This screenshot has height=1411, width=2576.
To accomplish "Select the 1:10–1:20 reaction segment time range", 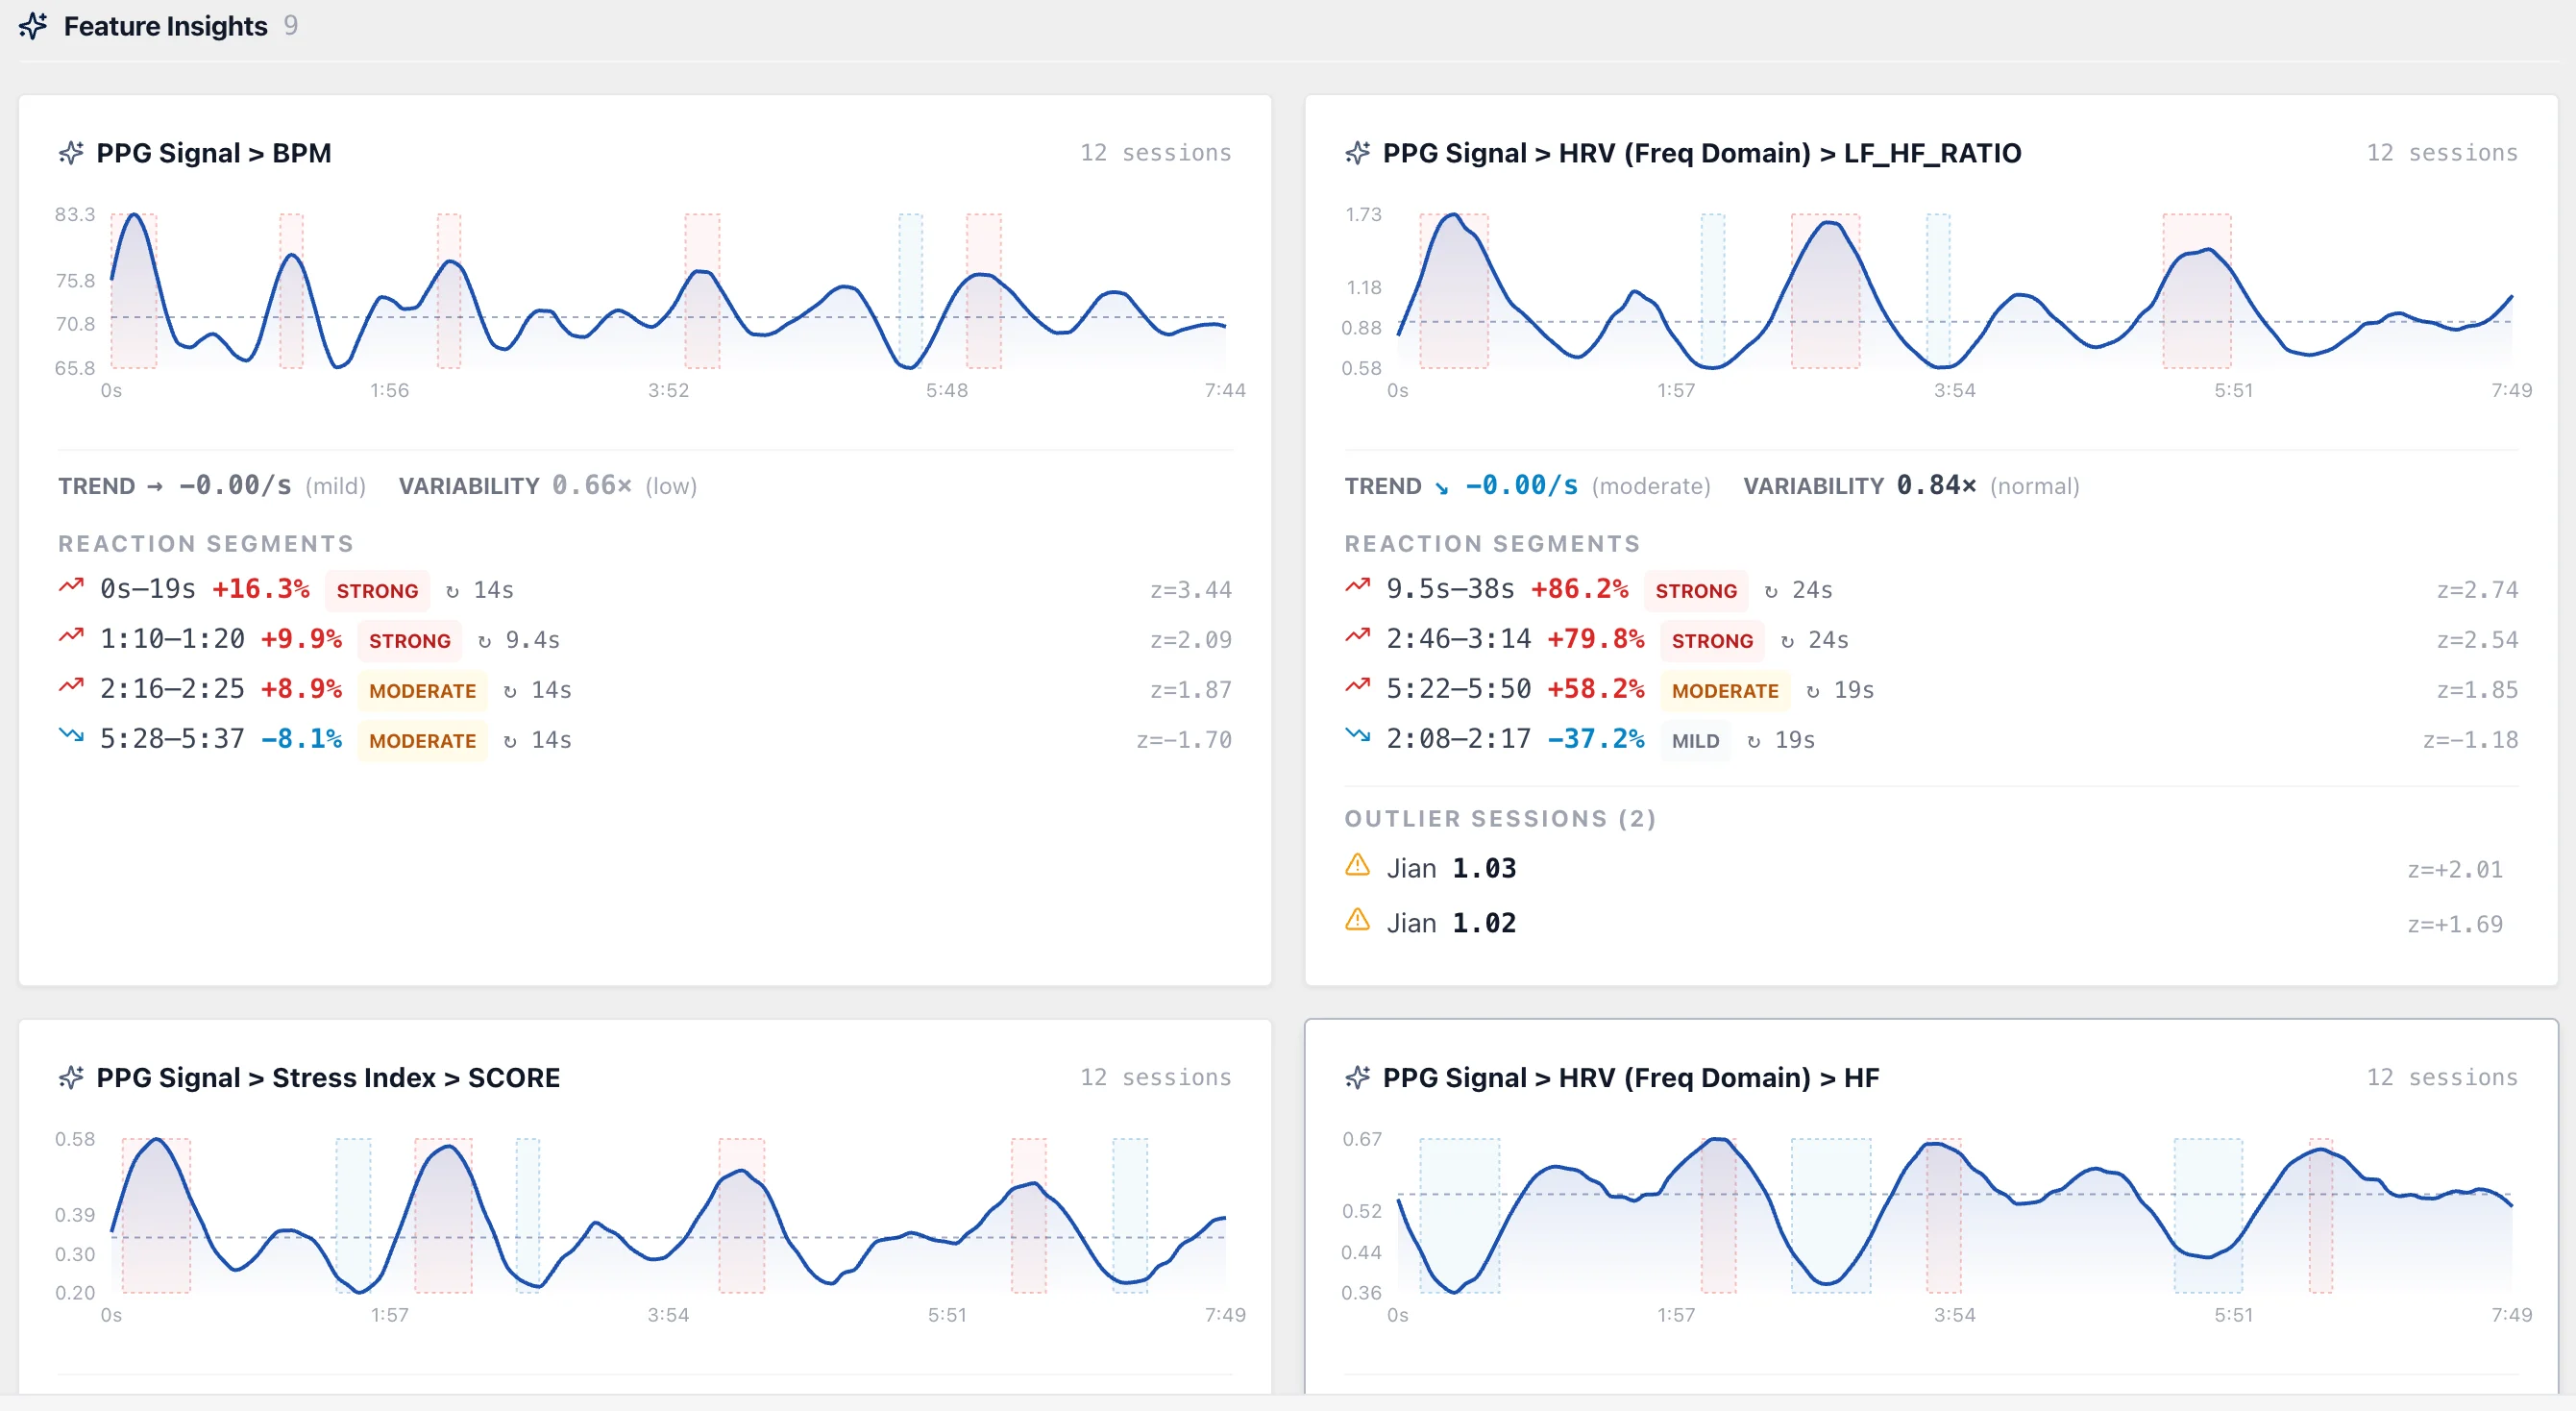I will pyautogui.click(x=172, y=639).
